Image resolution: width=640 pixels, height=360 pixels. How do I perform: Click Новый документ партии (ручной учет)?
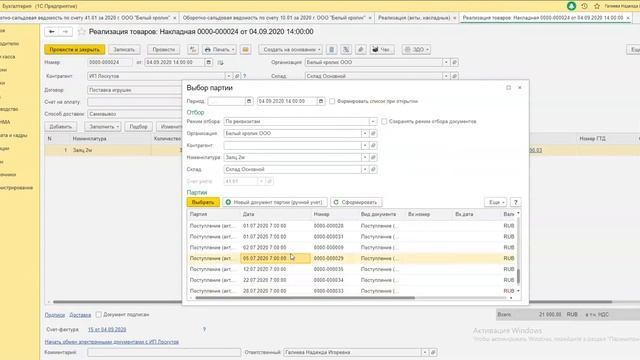tap(275, 202)
